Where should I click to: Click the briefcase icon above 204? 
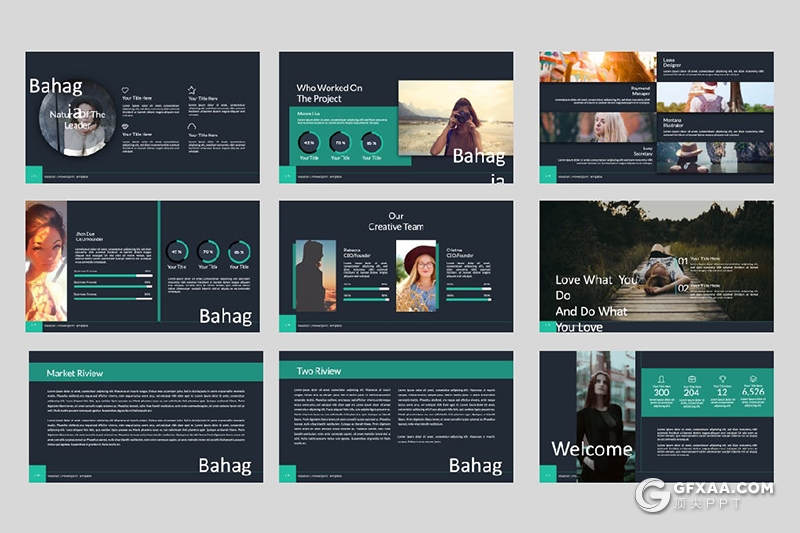[x=691, y=379]
